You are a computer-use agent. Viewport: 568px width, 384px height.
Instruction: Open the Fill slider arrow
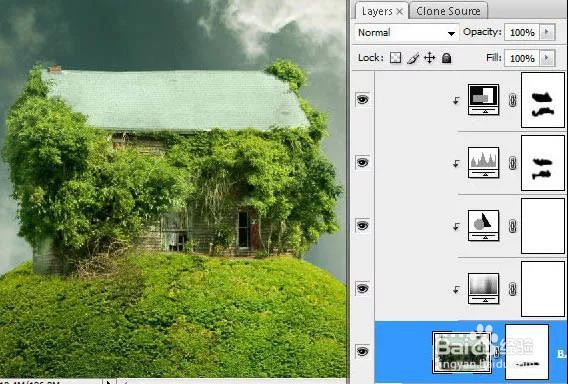pyautogui.click(x=547, y=58)
